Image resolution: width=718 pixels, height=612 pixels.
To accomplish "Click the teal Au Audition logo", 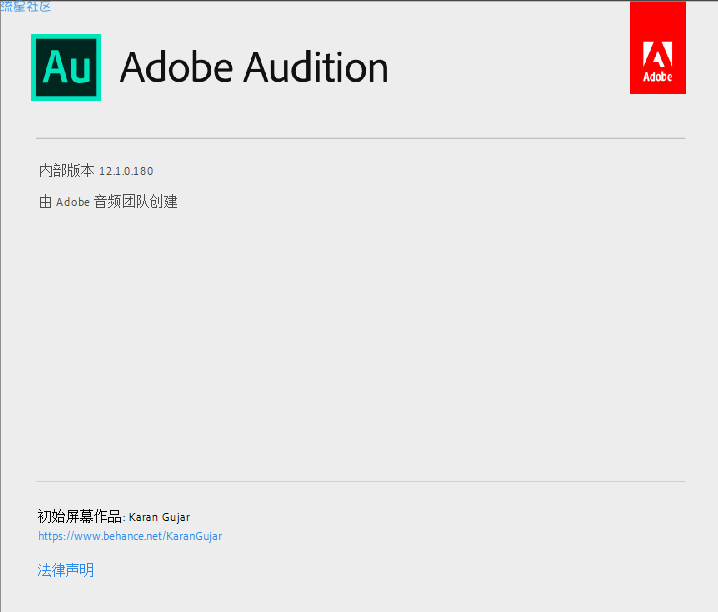I will (66, 67).
